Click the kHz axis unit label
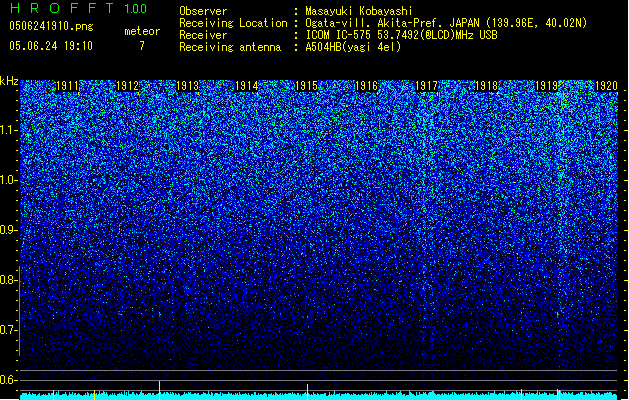Viewport: 629px width, 400px height. coord(9,81)
